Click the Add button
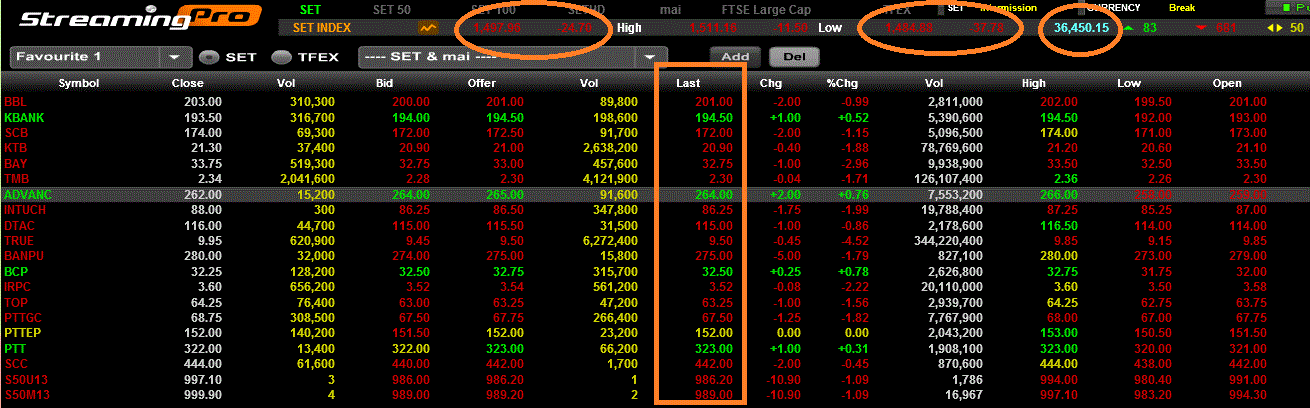 (x=735, y=56)
